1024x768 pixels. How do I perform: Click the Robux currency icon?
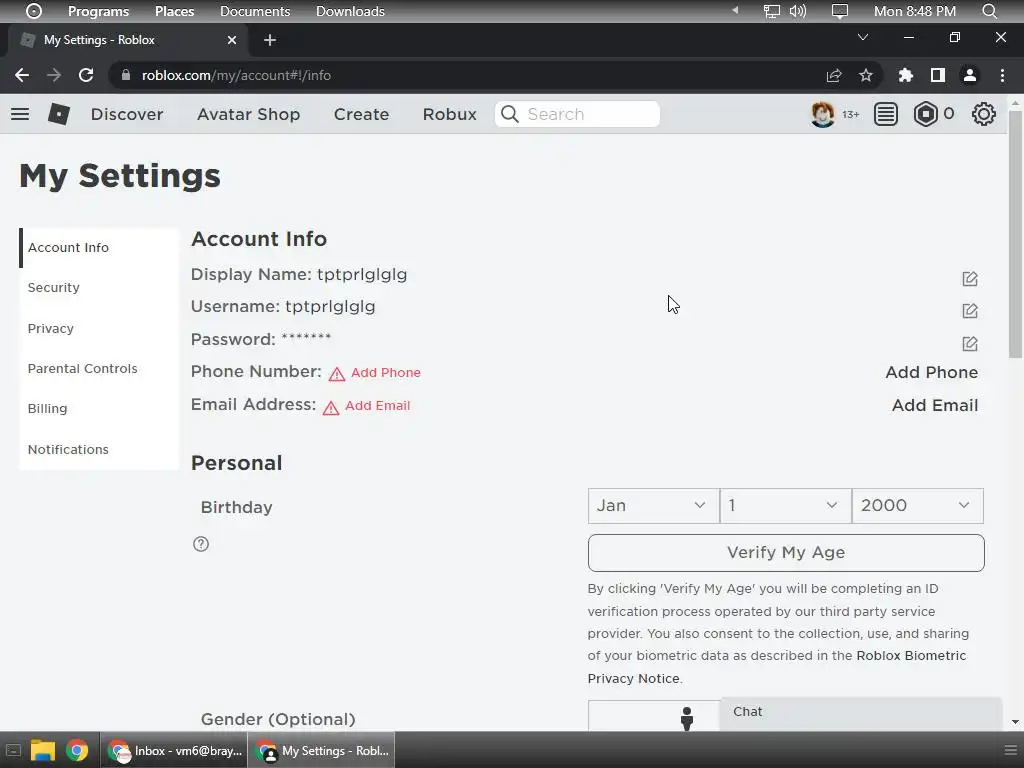click(x=925, y=114)
